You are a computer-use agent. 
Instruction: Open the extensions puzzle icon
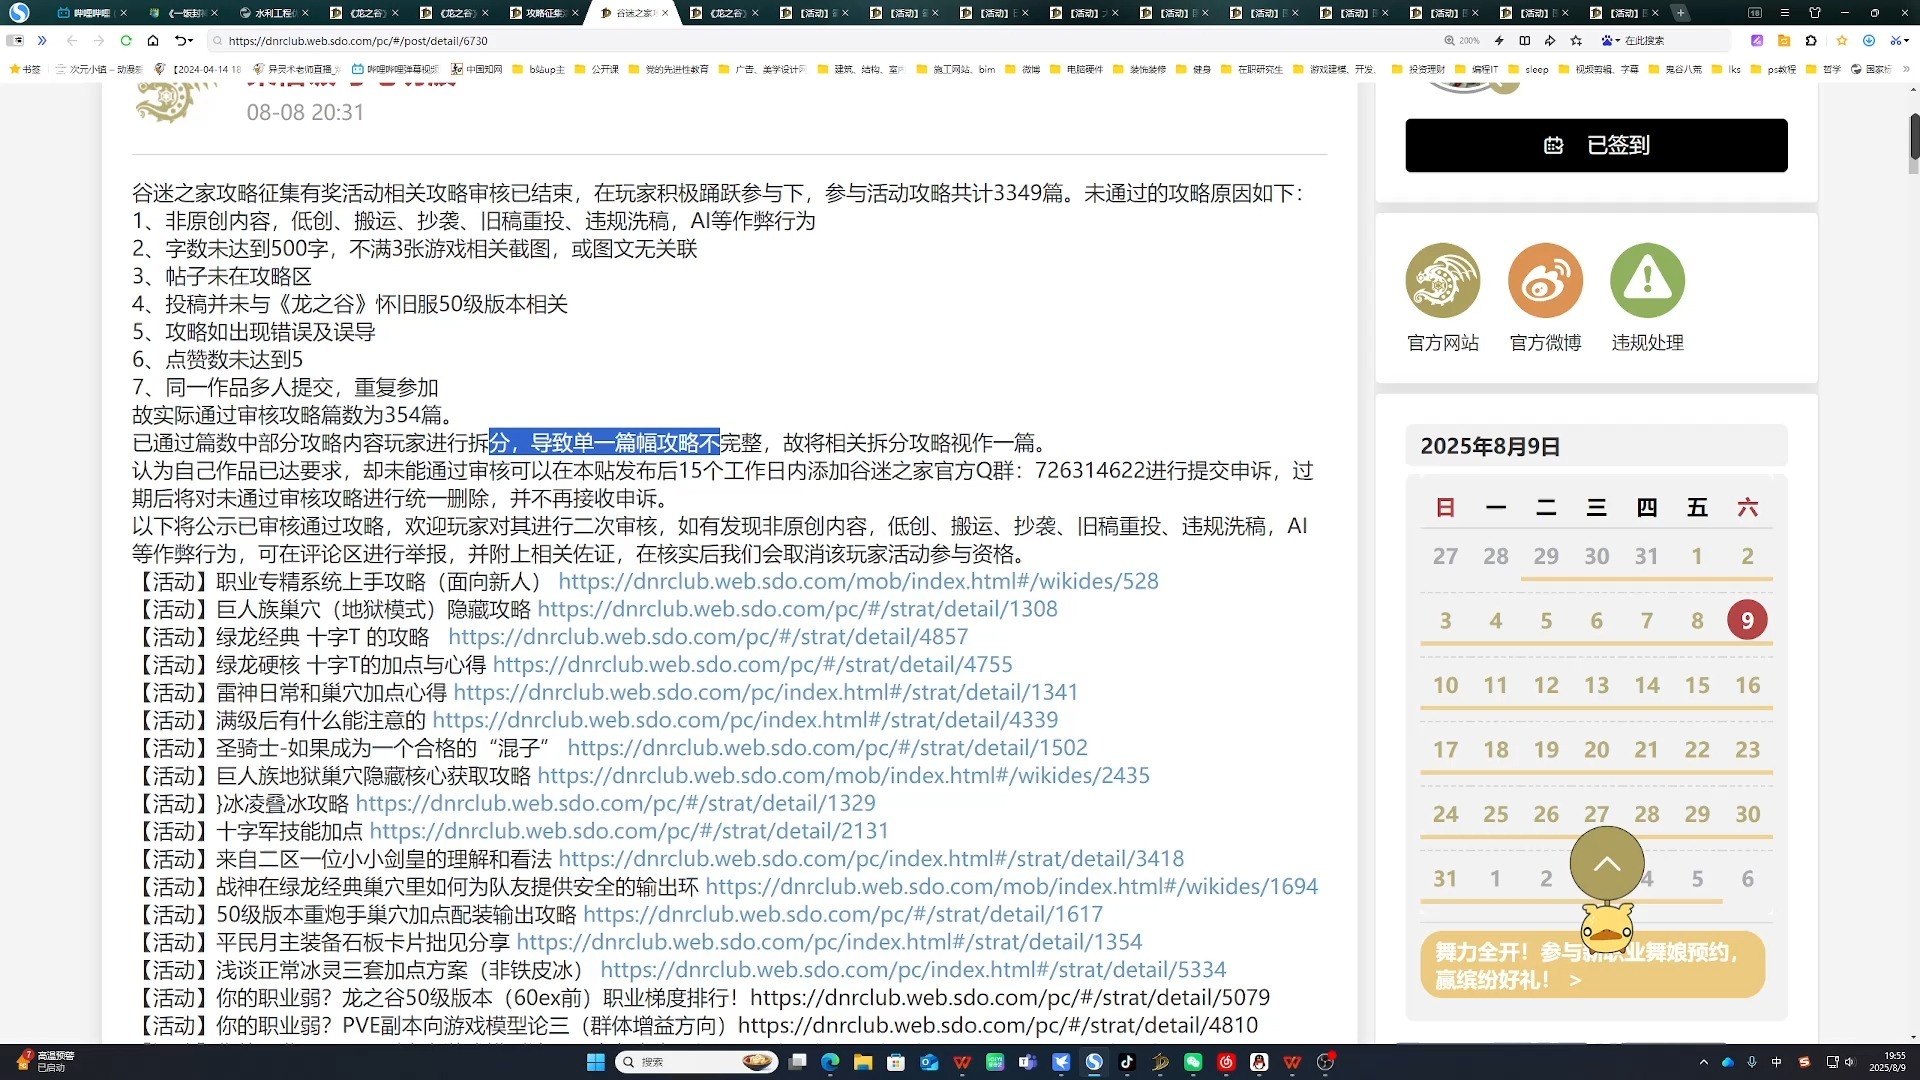click(x=1812, y=41)
